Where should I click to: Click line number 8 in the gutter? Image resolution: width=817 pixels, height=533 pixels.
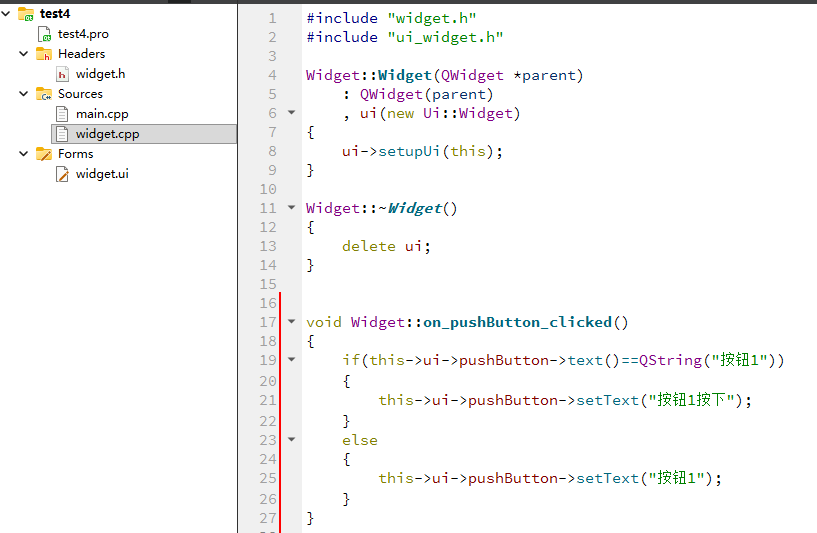pos(273,151)
